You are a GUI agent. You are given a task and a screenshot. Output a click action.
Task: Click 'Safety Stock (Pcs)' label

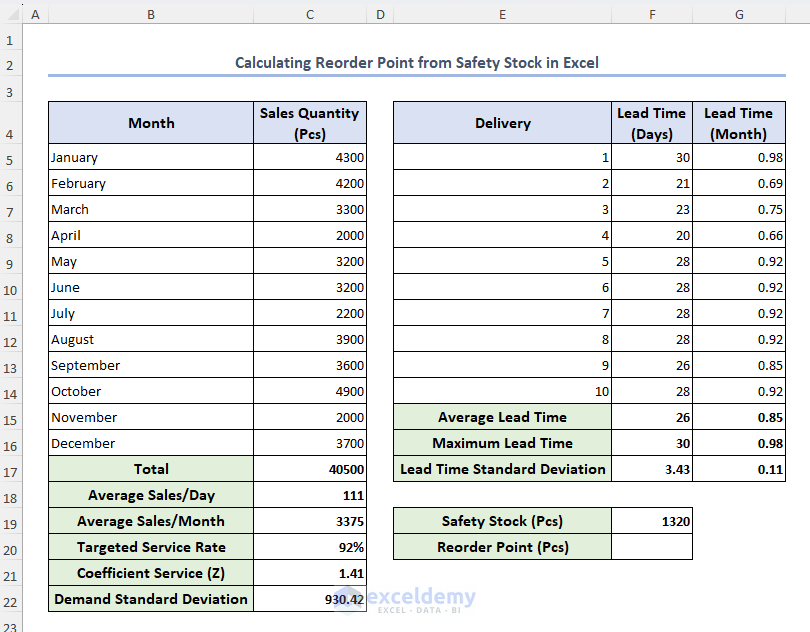pos(502,521)
